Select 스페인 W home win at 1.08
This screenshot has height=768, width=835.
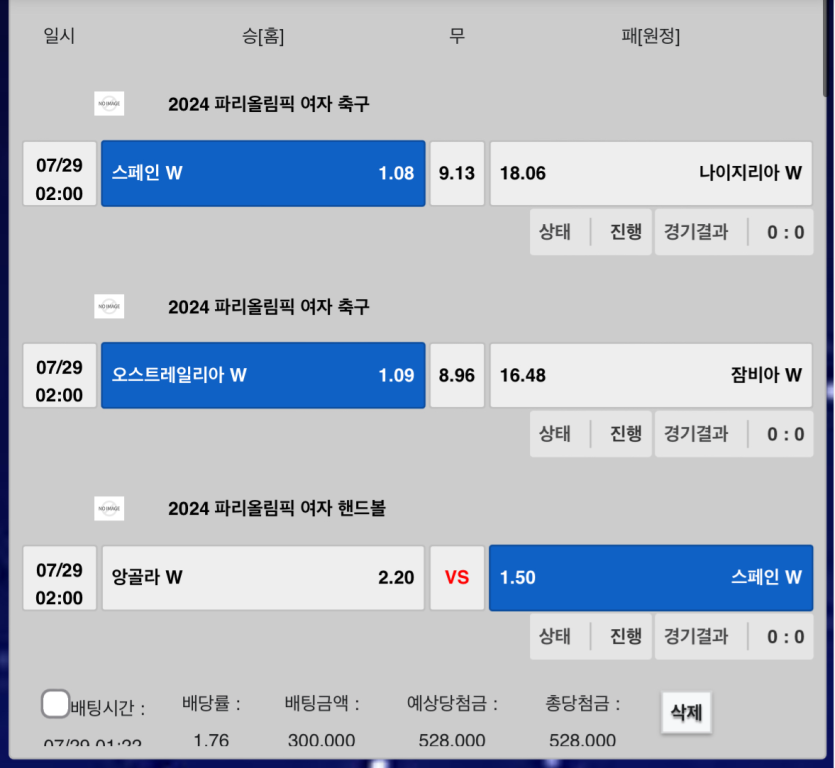pyautogui.click(x=263, y=173)
